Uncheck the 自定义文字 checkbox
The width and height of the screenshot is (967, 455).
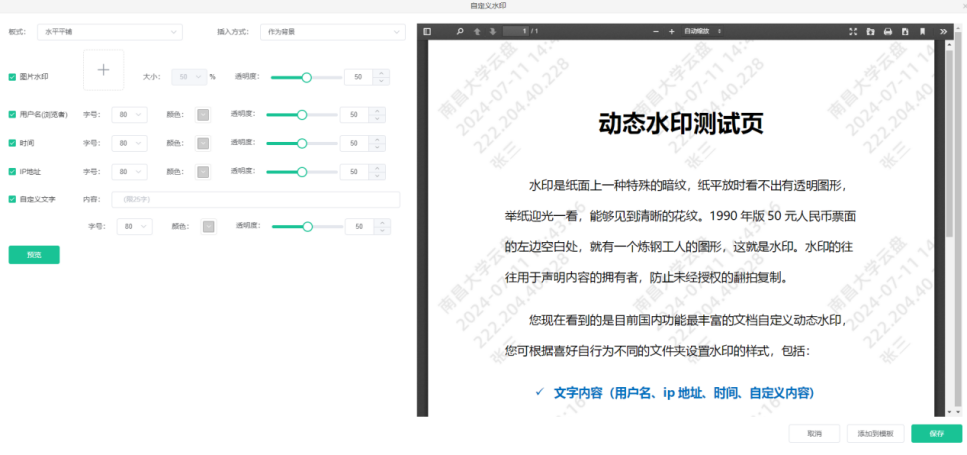(x=12, y=199)
